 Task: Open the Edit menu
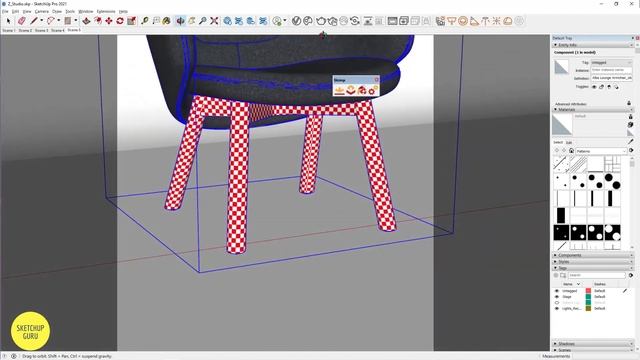(x=15, y=11)
